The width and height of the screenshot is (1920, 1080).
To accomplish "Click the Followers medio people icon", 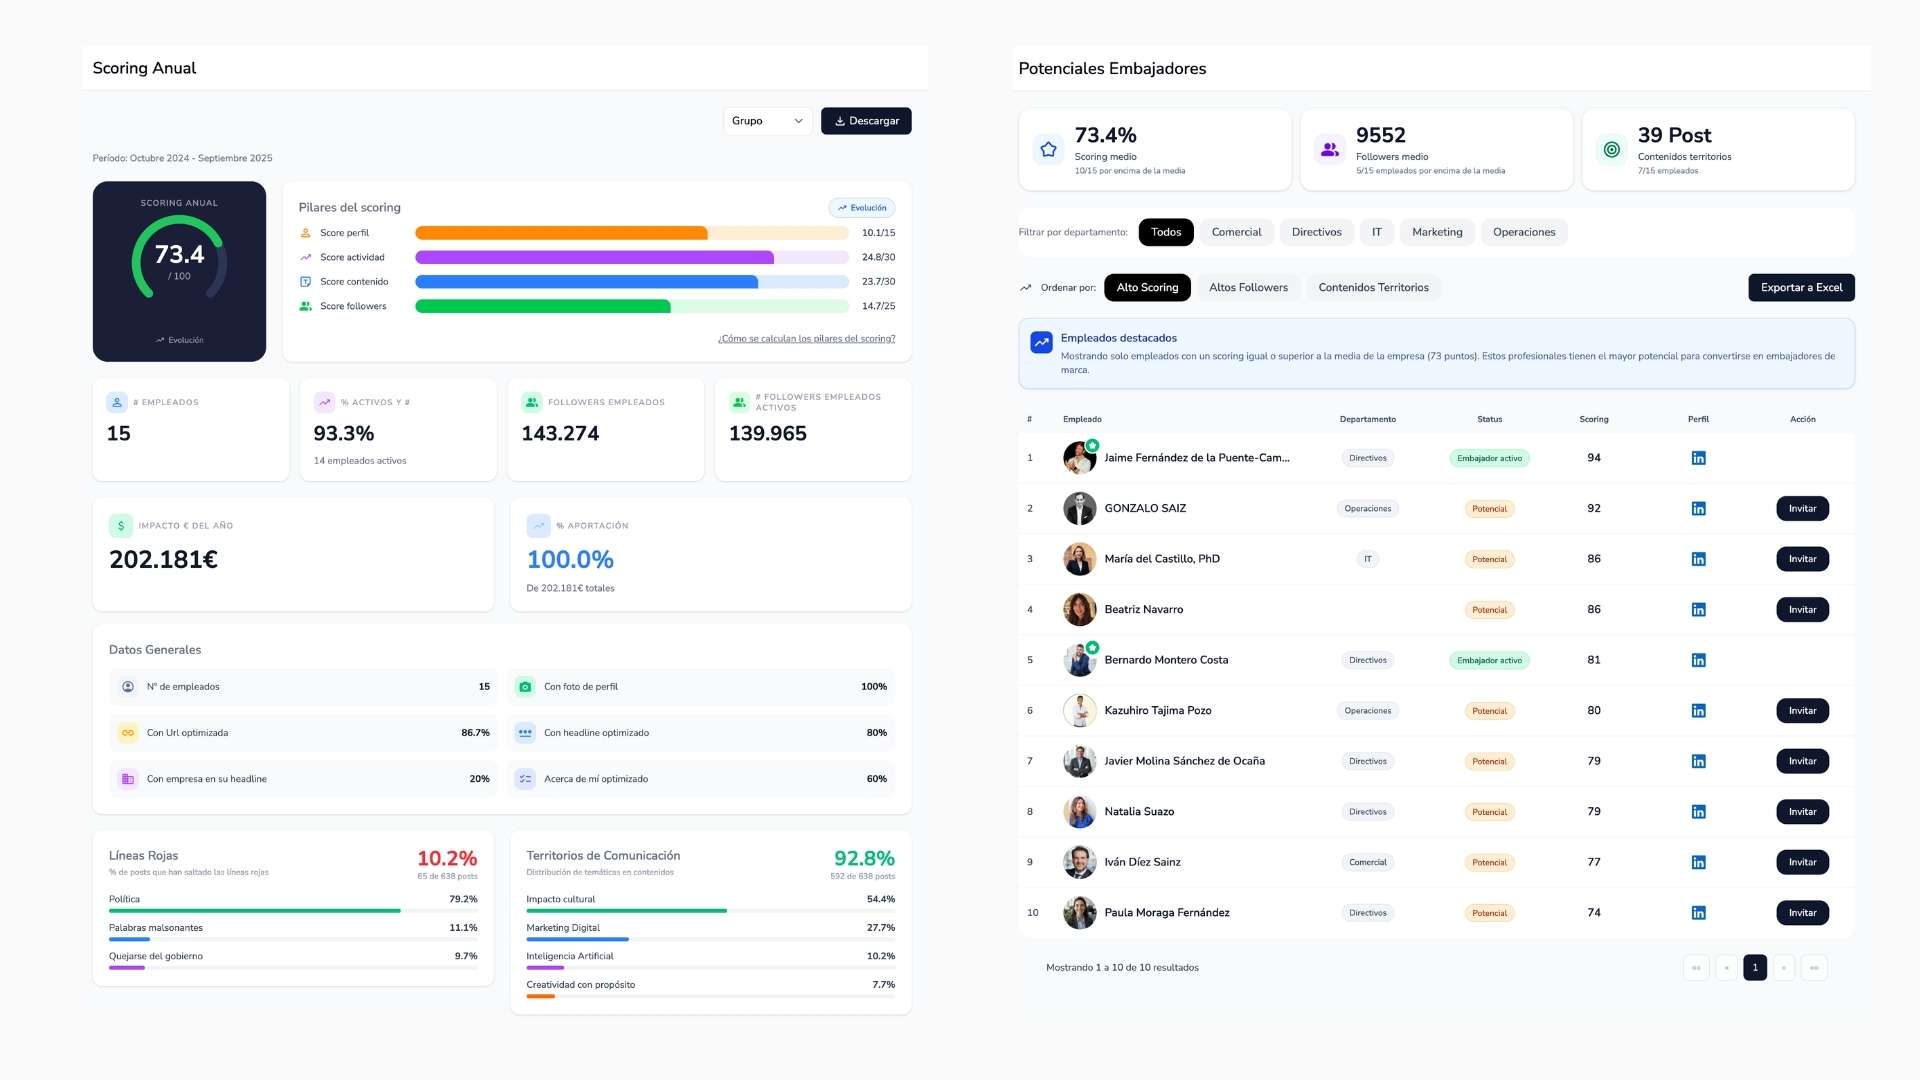I will tap(1330, 149).
